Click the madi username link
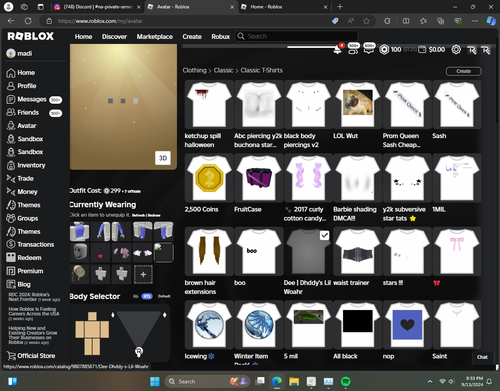The width and height of the screenshot is (500, 391). pos(25,53)
